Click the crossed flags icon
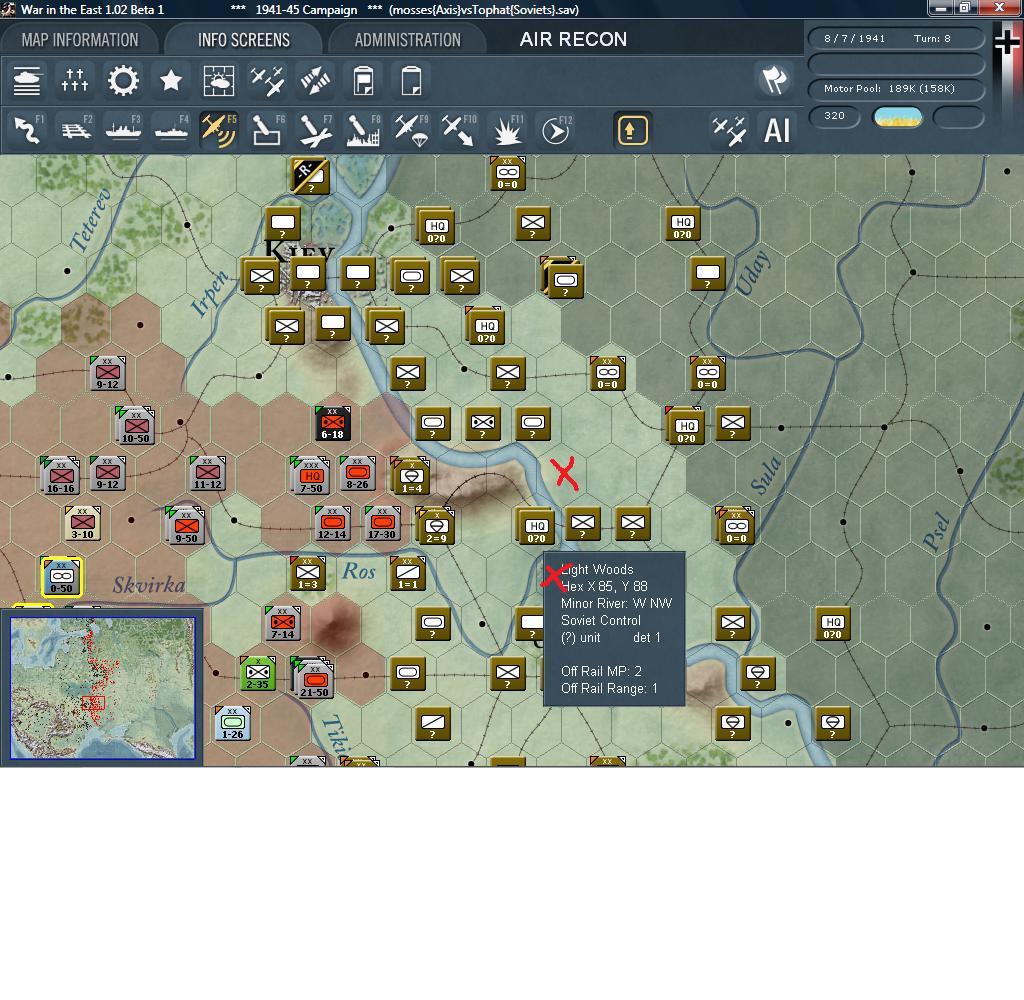This screenshot has height=1000, width=1024. click(774, 81)
